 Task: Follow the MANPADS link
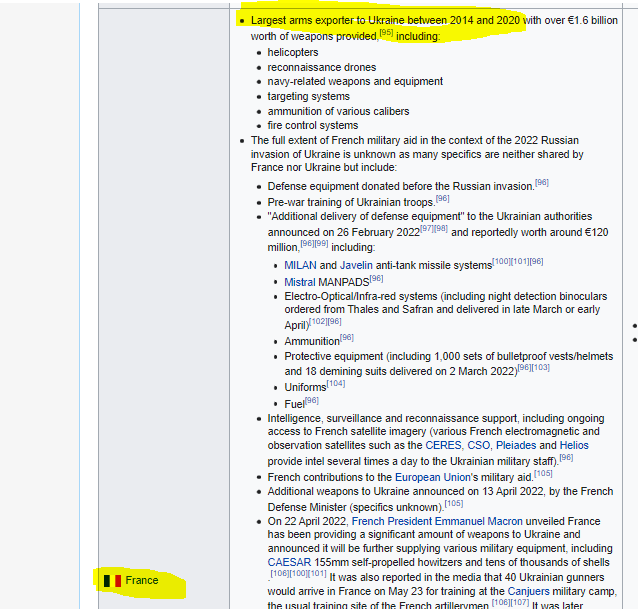(343, 282)
